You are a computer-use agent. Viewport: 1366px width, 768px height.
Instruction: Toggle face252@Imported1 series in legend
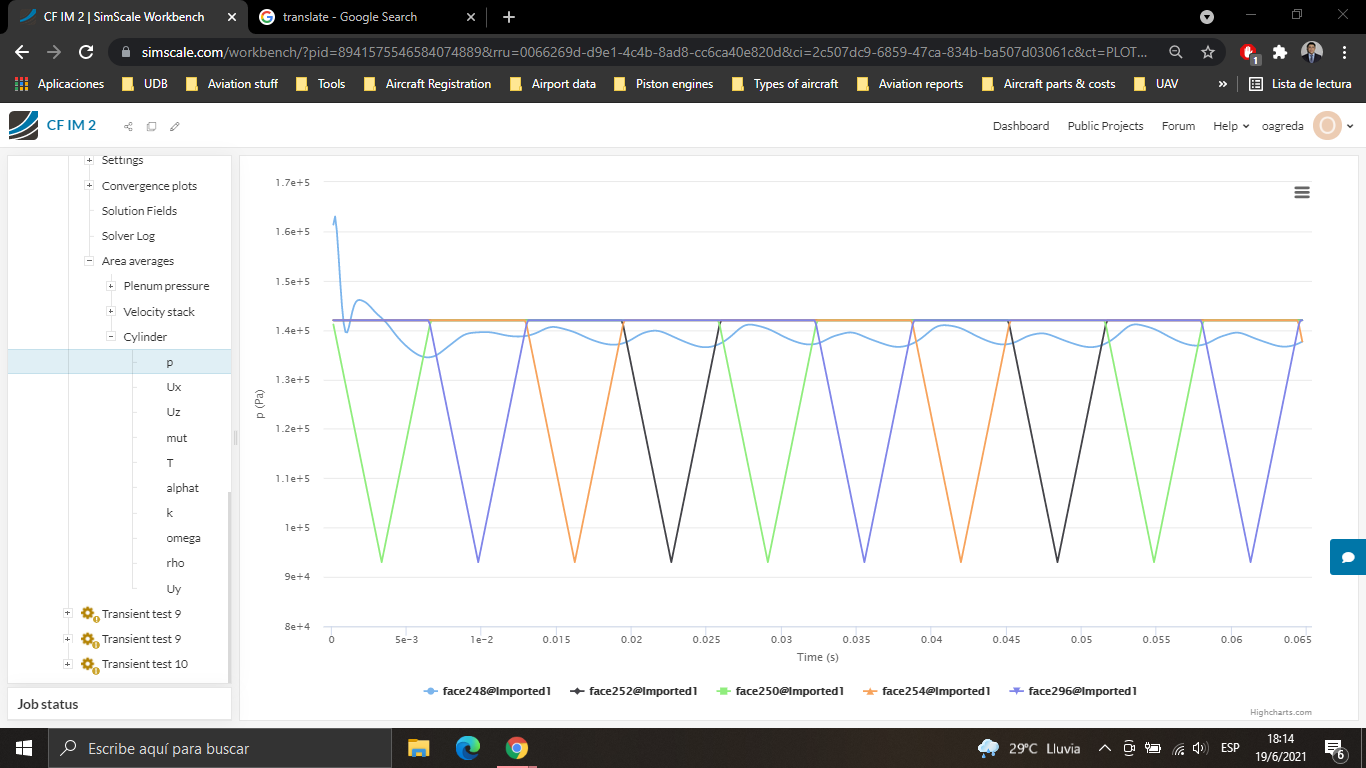tap(633, 691)
